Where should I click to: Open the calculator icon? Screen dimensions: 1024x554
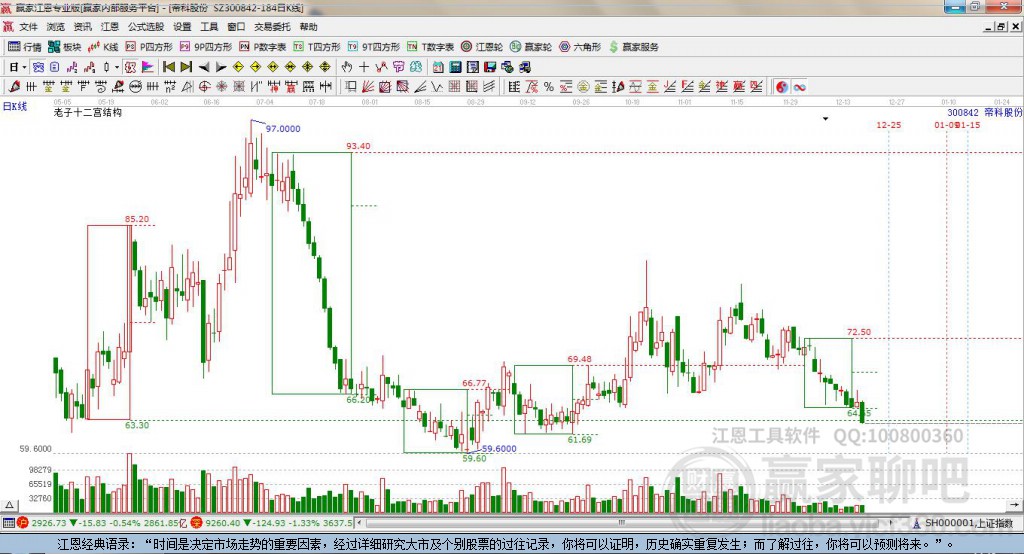click(456, 67)
